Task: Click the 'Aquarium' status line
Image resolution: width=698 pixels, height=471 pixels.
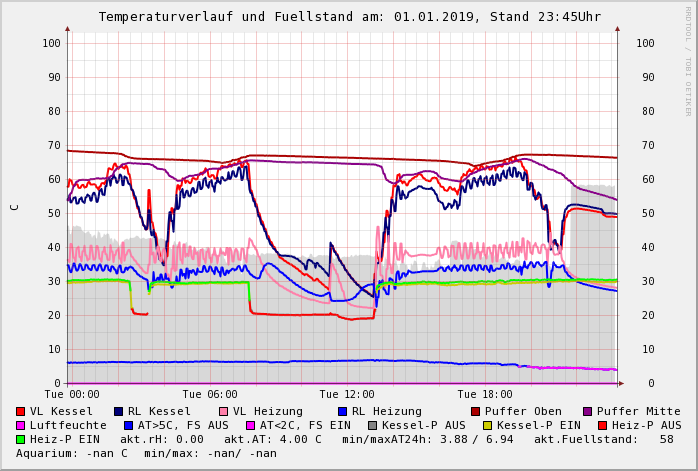Action: (x=146, y=454)
